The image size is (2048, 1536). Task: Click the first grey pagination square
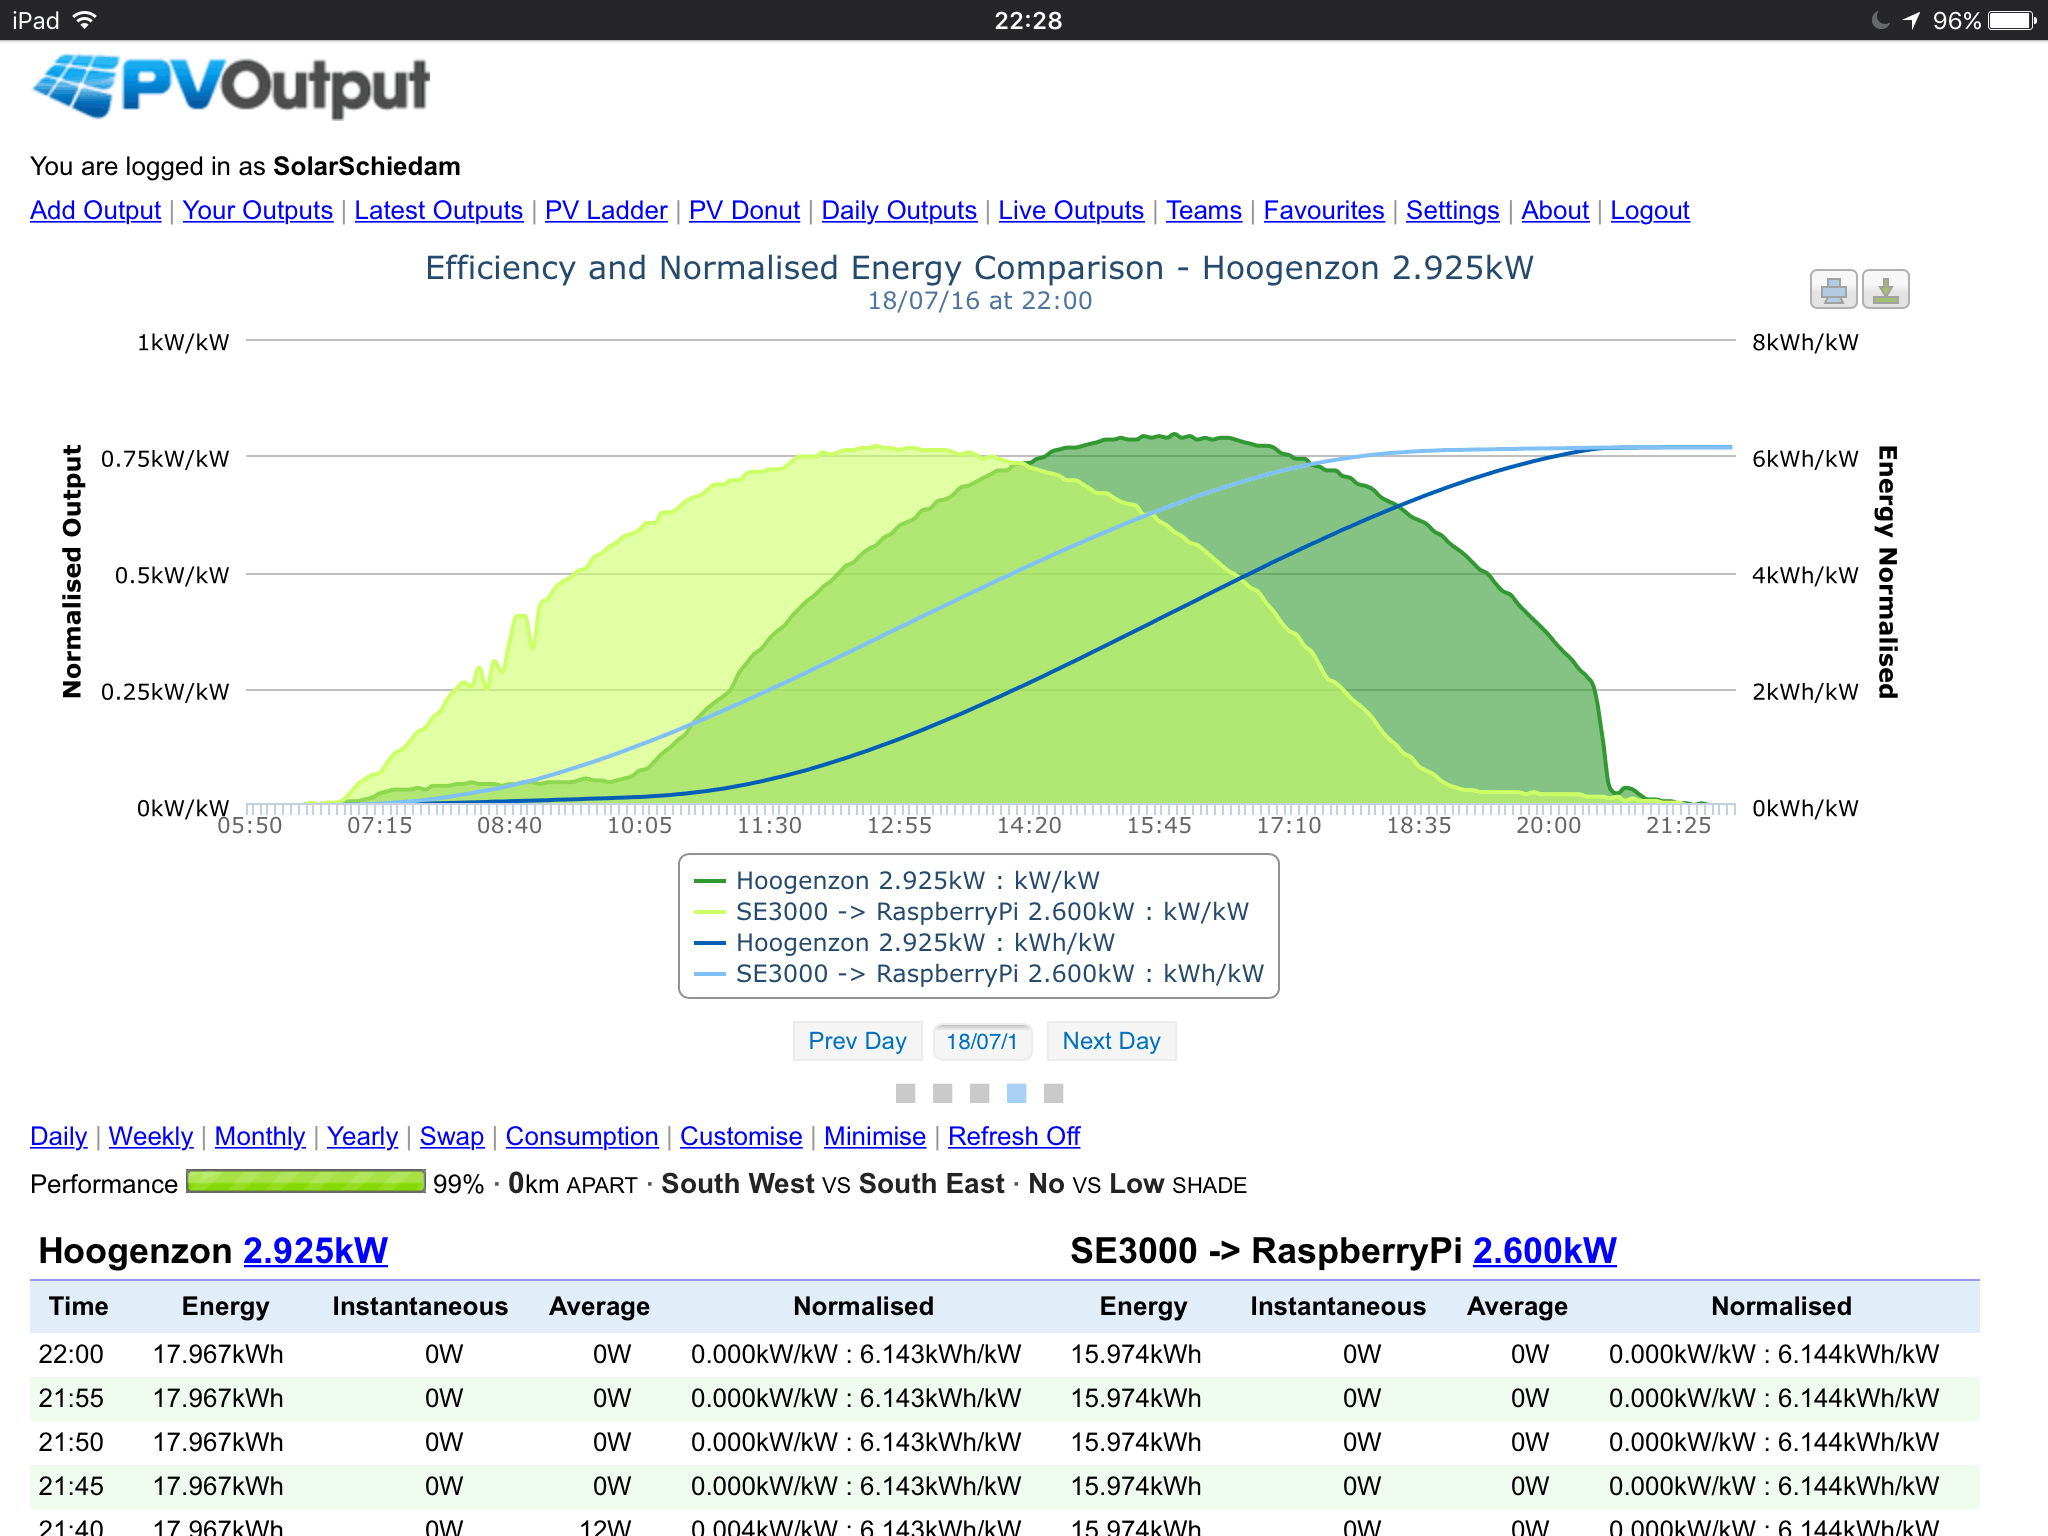click(905, 1093)
